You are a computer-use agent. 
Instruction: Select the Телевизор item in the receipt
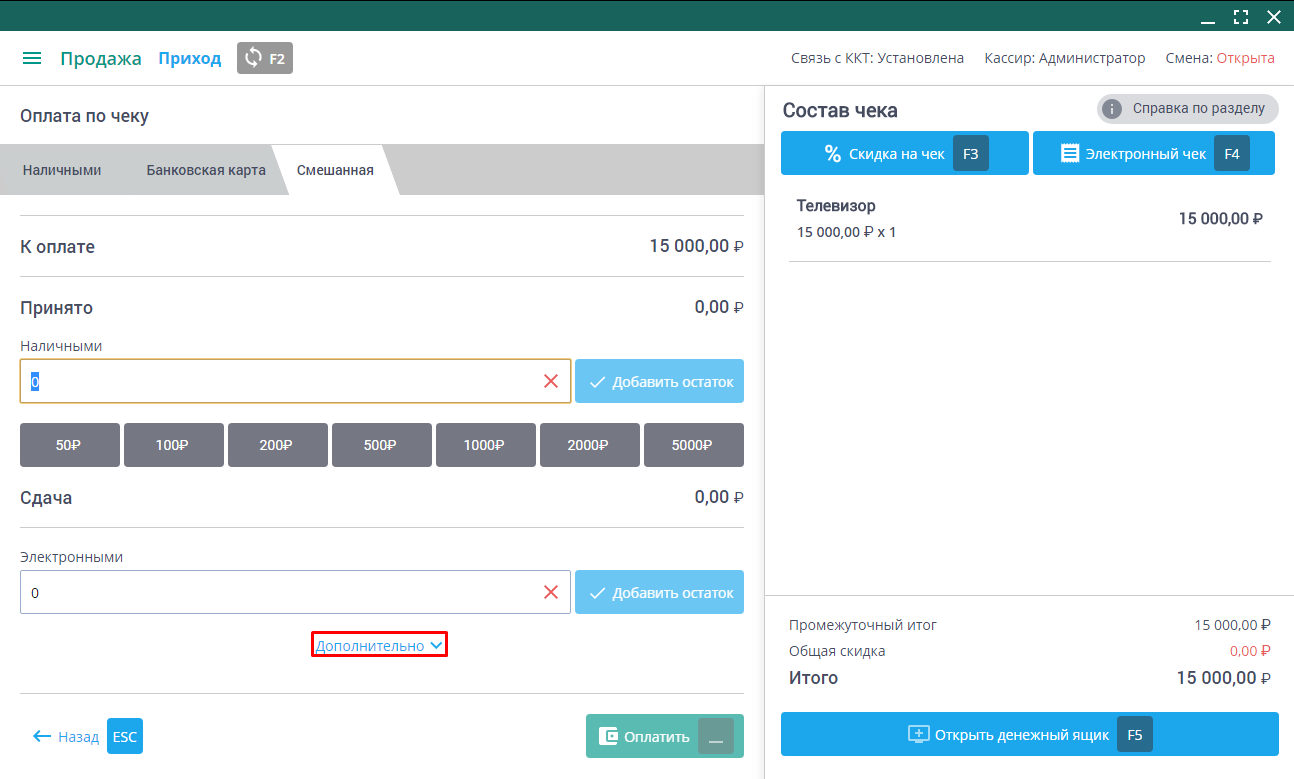pos(1030,219)
